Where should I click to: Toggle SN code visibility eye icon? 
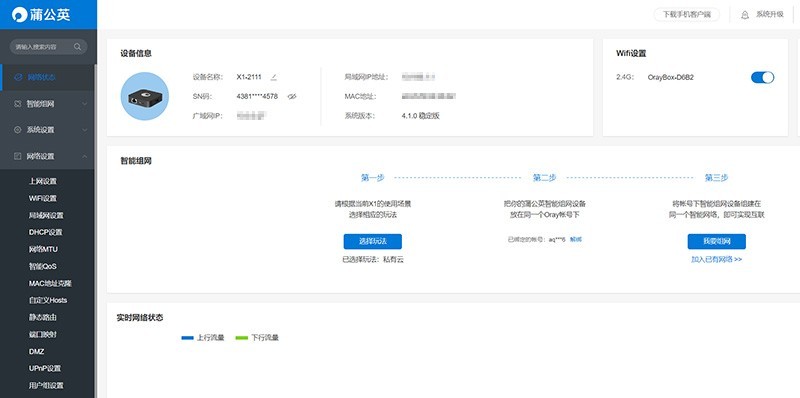click(292, 96)
